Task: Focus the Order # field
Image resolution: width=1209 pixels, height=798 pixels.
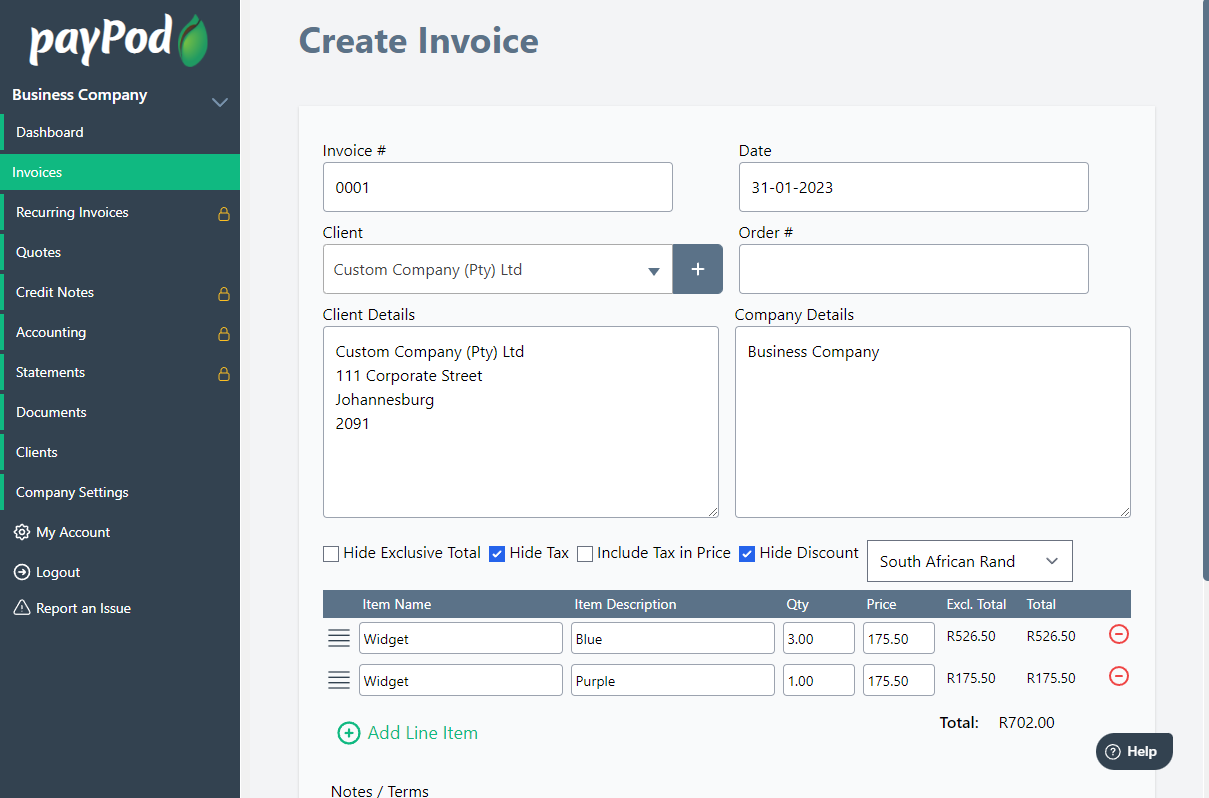Action: coord(914,269)
